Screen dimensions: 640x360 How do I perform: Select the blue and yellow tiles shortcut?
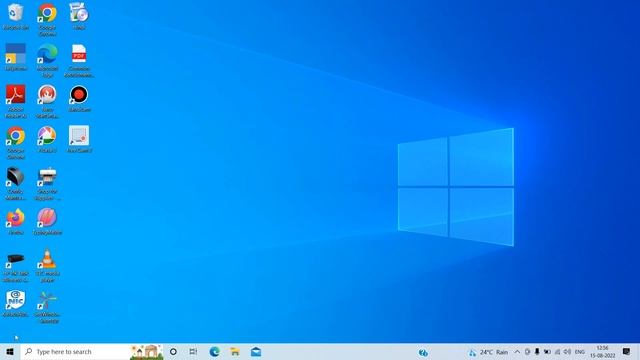tap(16, 57)
